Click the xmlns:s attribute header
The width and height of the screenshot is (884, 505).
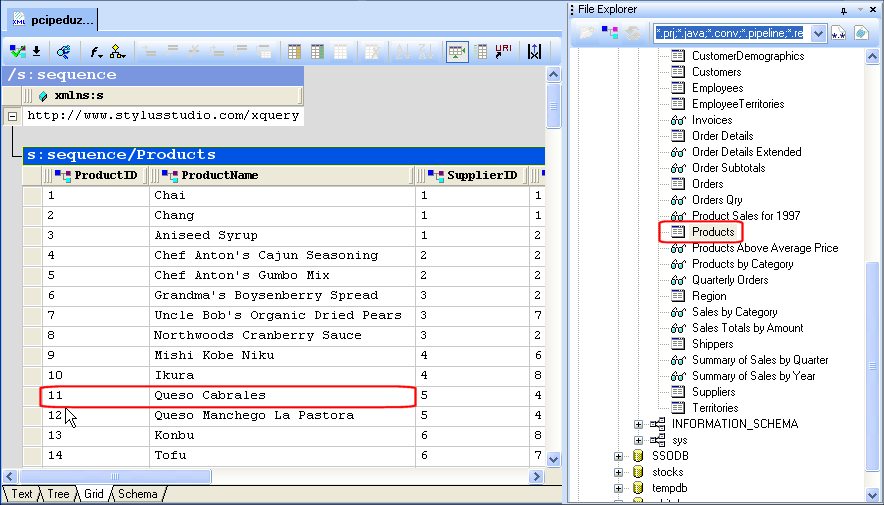162,96
